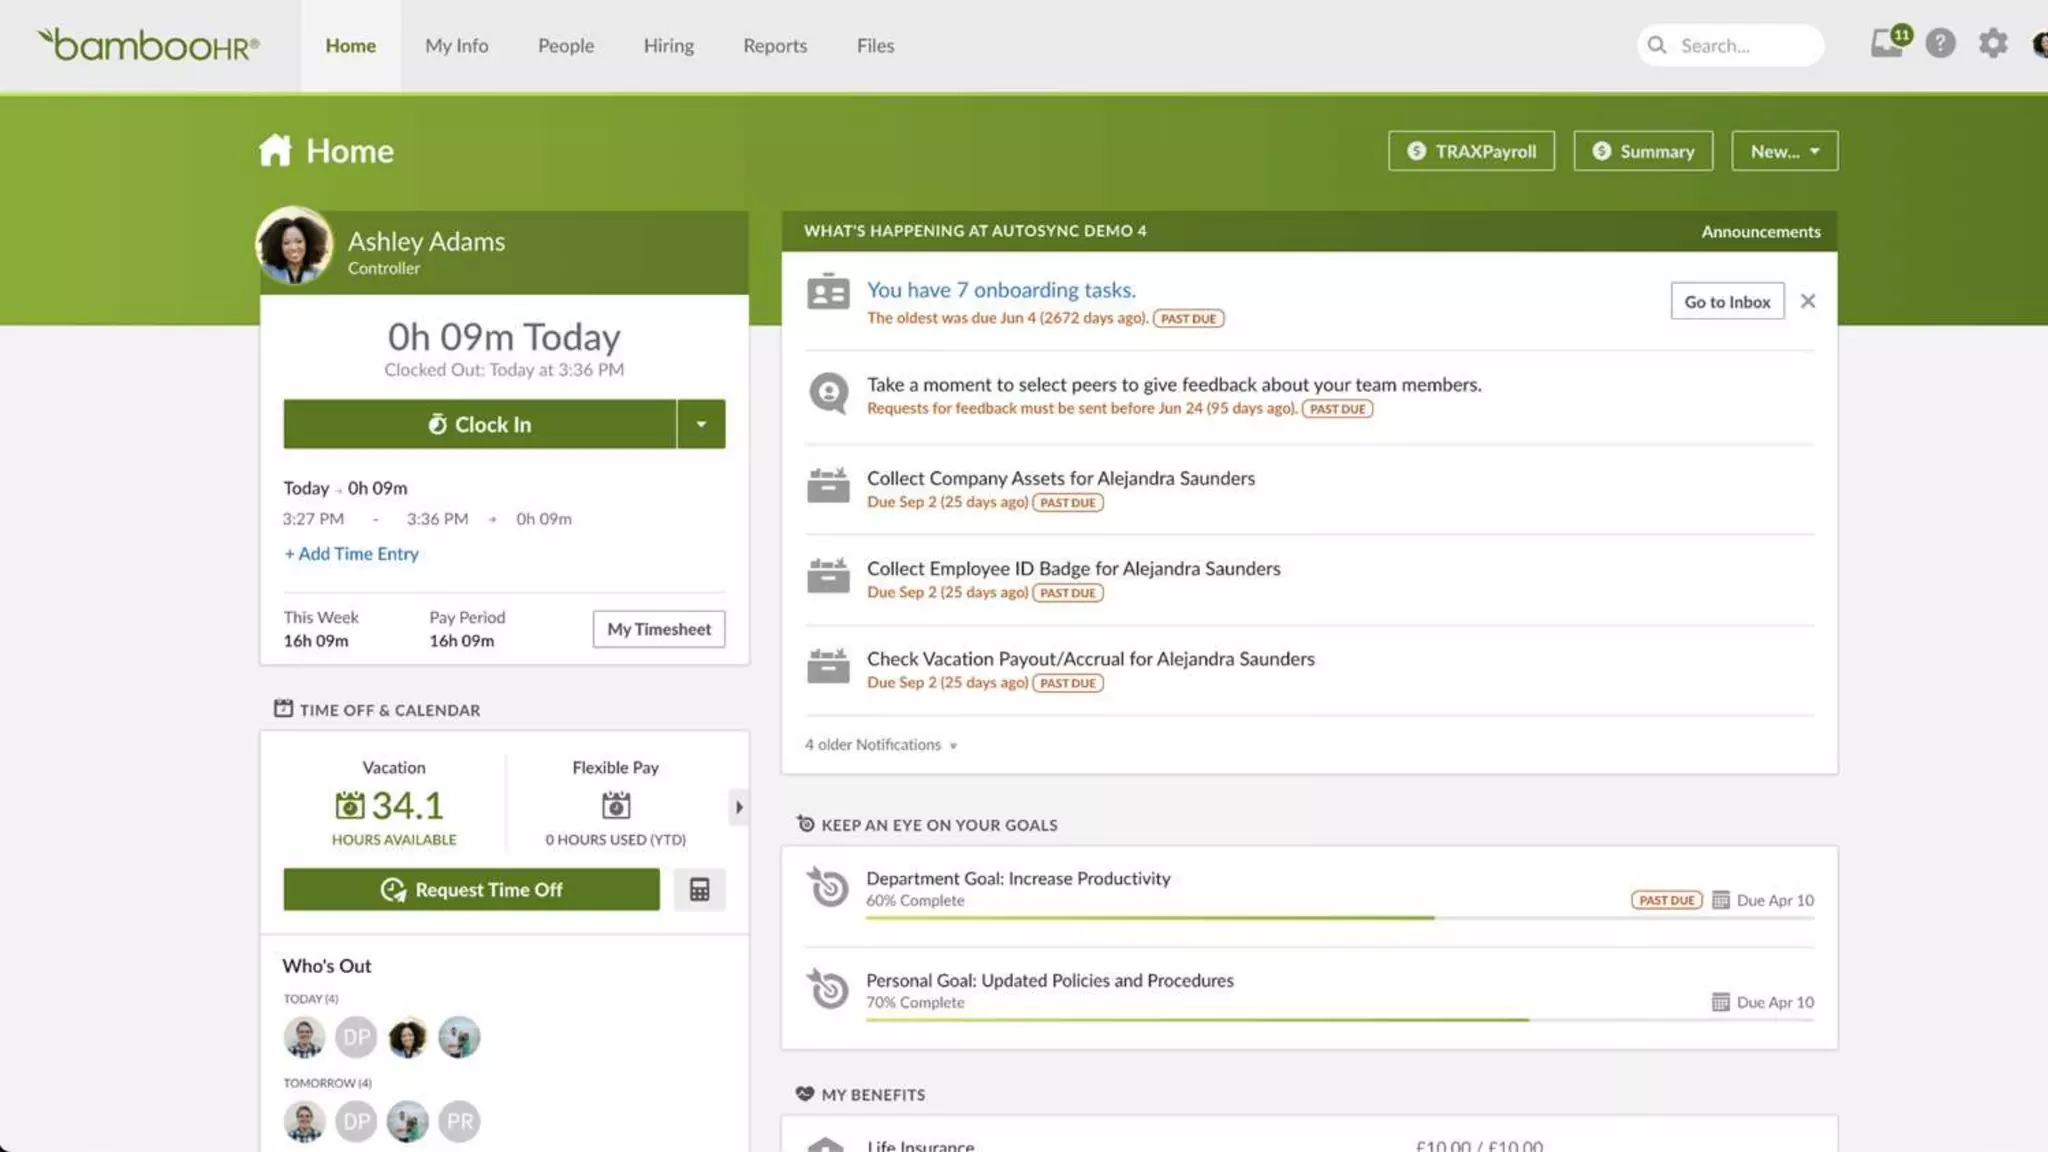
Task: Open the Reports tab
Action: (774, 46)
